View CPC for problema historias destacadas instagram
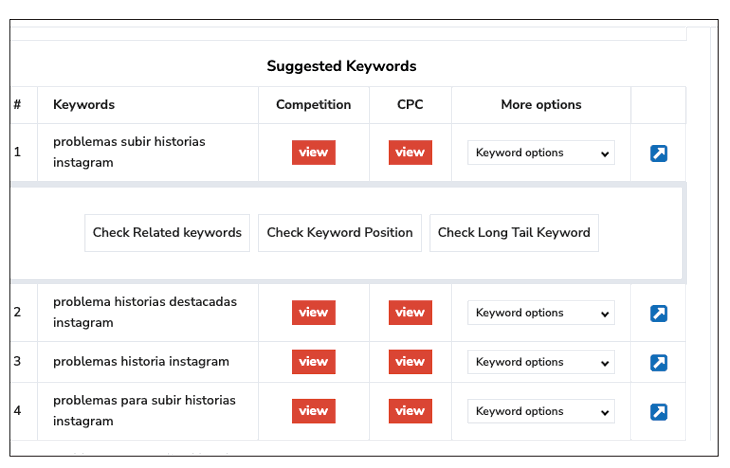This screenshot has height=468, width=730. (x=410, y=312)
